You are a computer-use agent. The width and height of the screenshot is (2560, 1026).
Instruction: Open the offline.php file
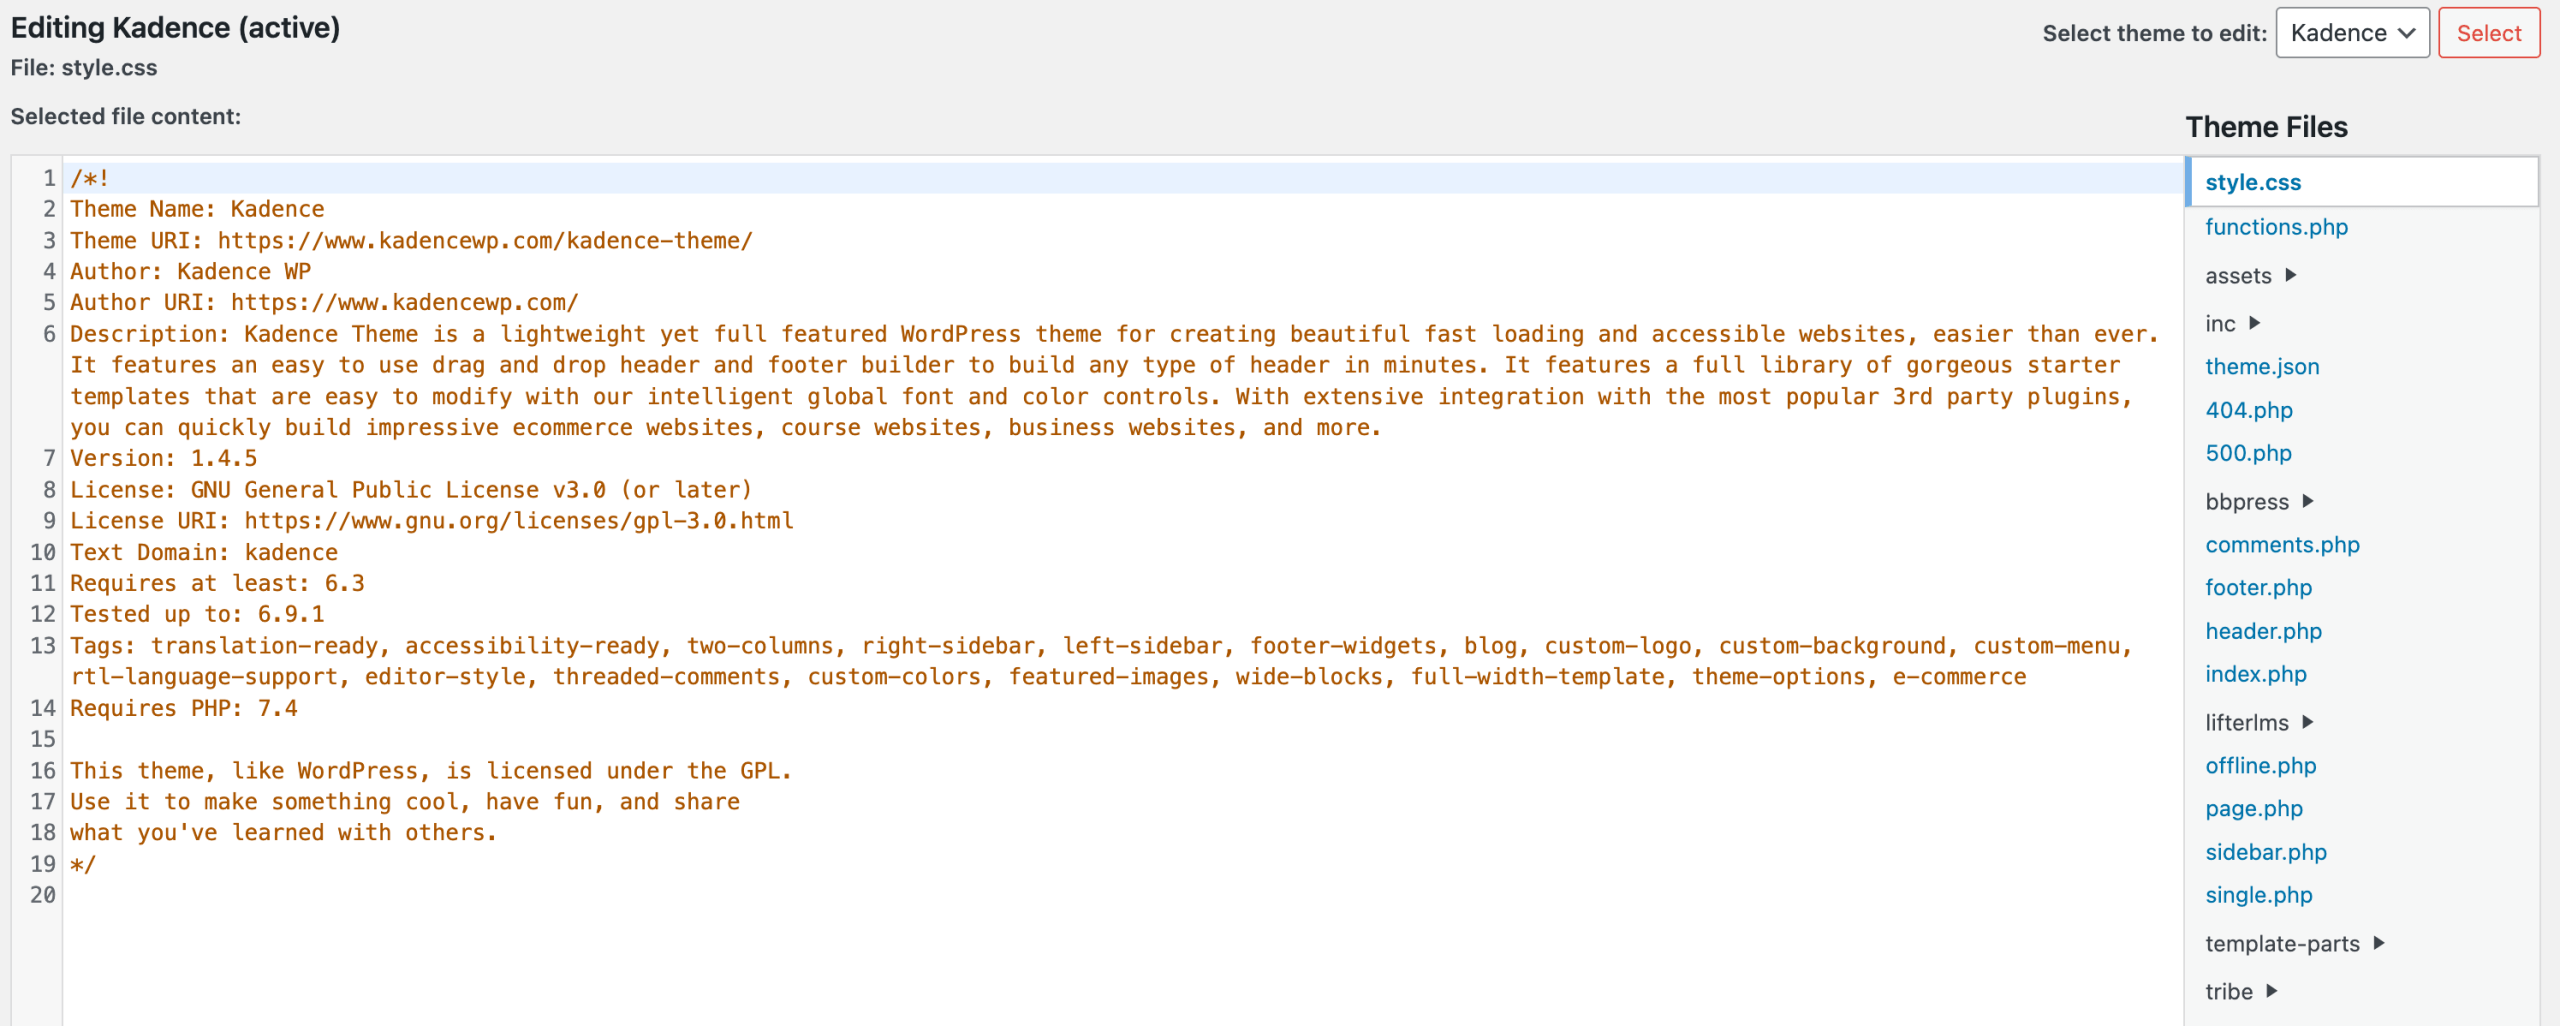pos(2261,765)
